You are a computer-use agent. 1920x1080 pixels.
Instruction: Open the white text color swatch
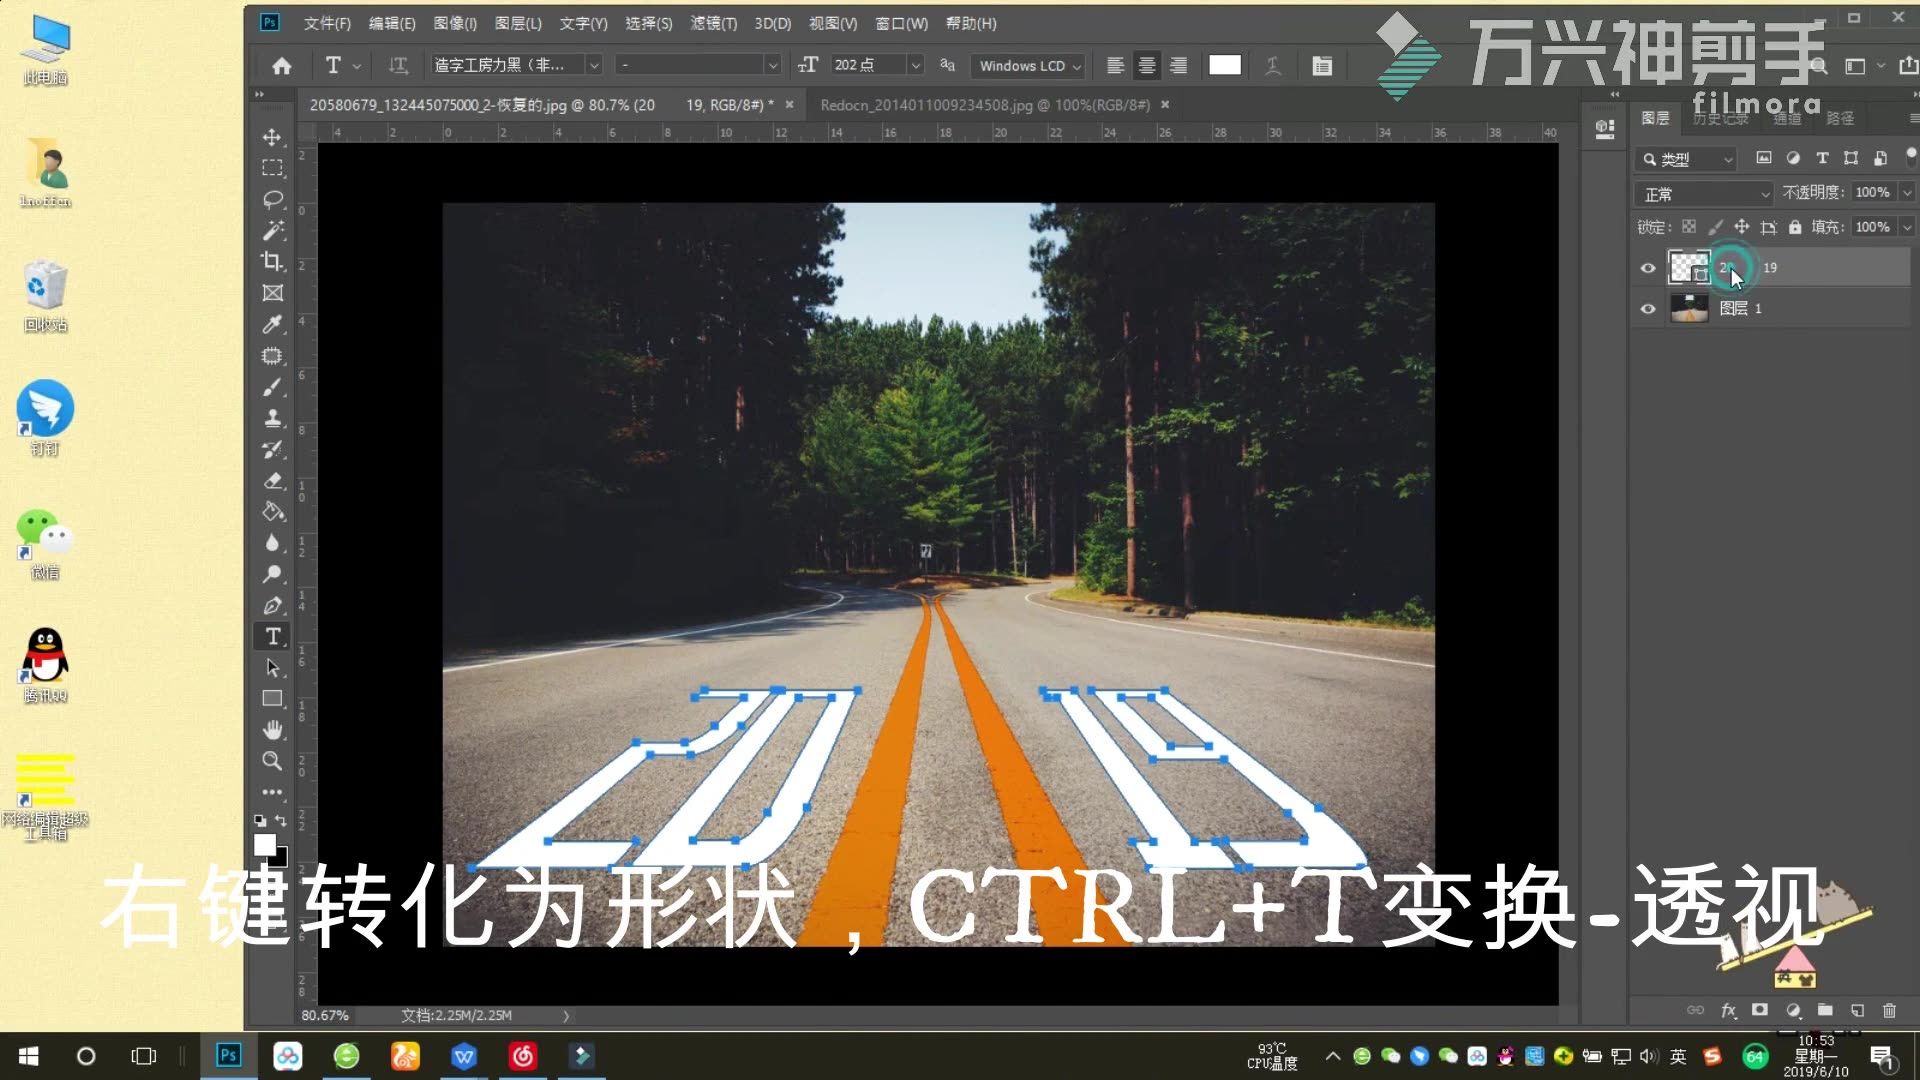[x=1224, y=65]
